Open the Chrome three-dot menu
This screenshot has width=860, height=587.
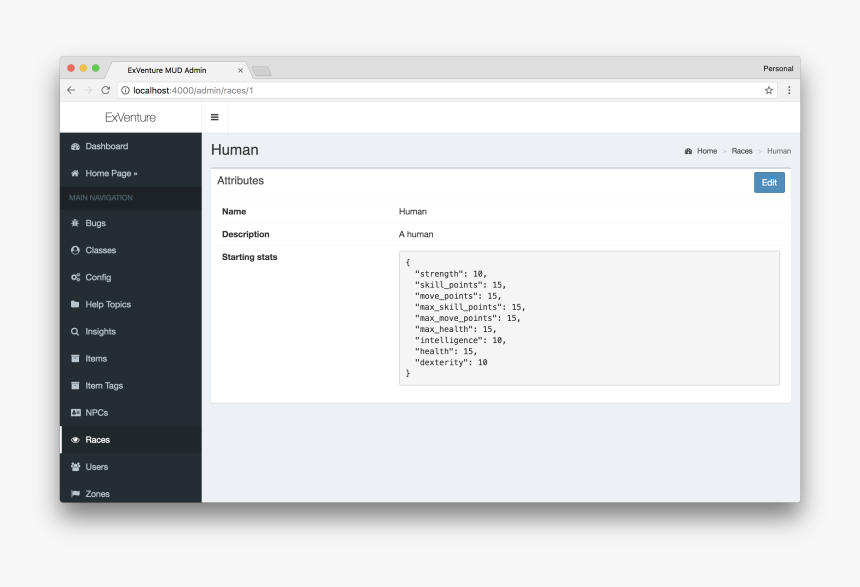(789, 90)
